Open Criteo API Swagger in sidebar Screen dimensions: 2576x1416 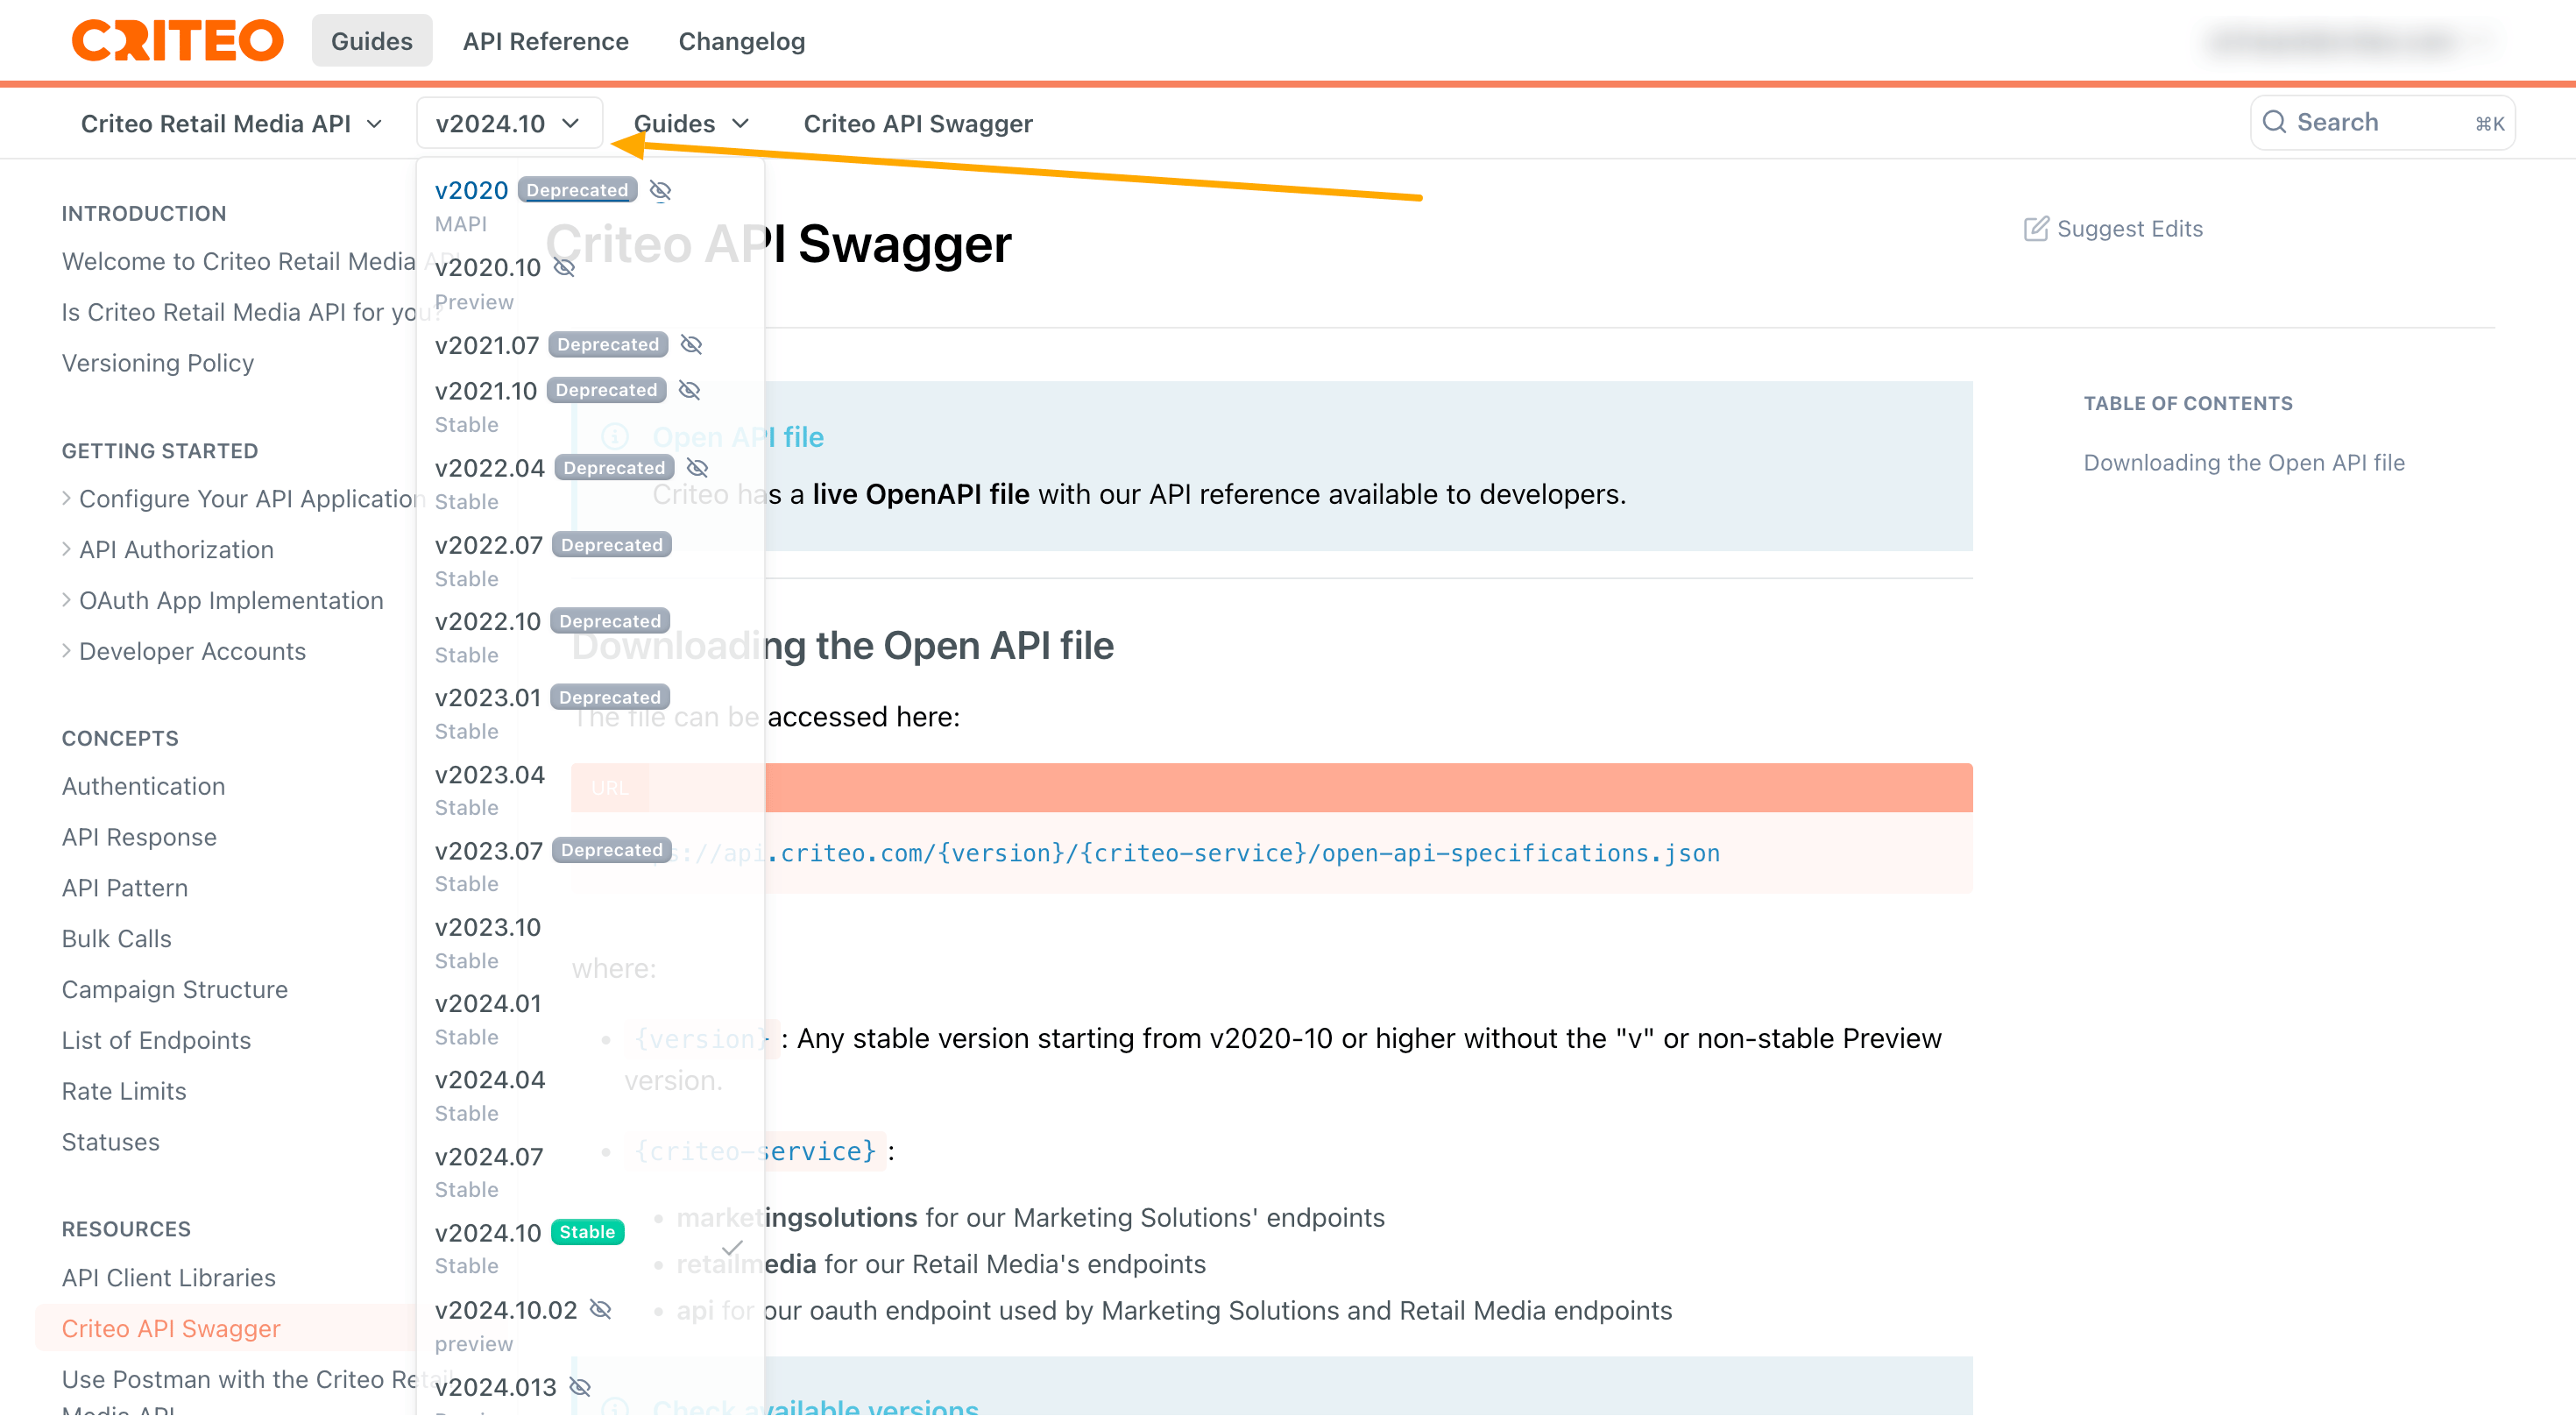click(171, 1329)
